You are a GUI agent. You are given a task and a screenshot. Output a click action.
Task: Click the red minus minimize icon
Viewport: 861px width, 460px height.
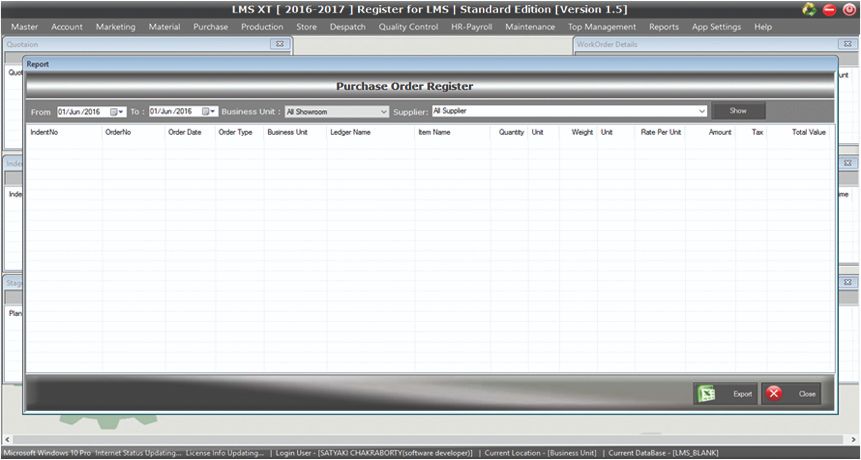(829, 9)
